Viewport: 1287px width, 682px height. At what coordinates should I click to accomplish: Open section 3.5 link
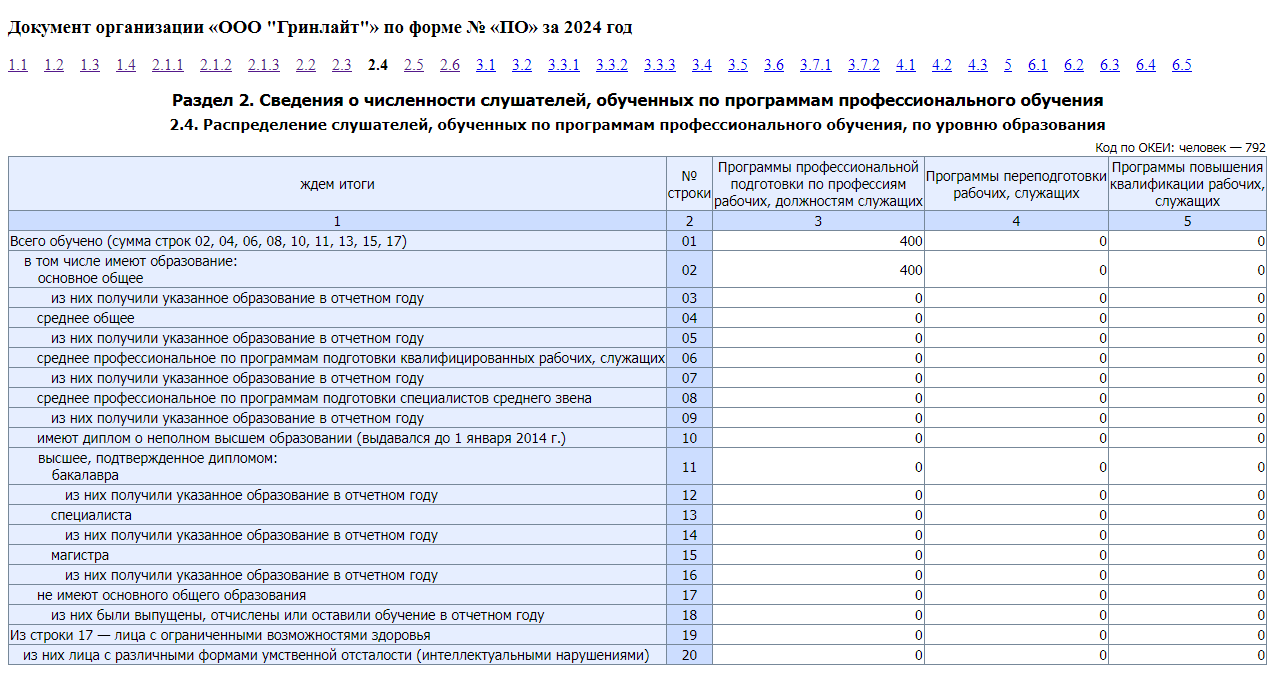(738, 65)
